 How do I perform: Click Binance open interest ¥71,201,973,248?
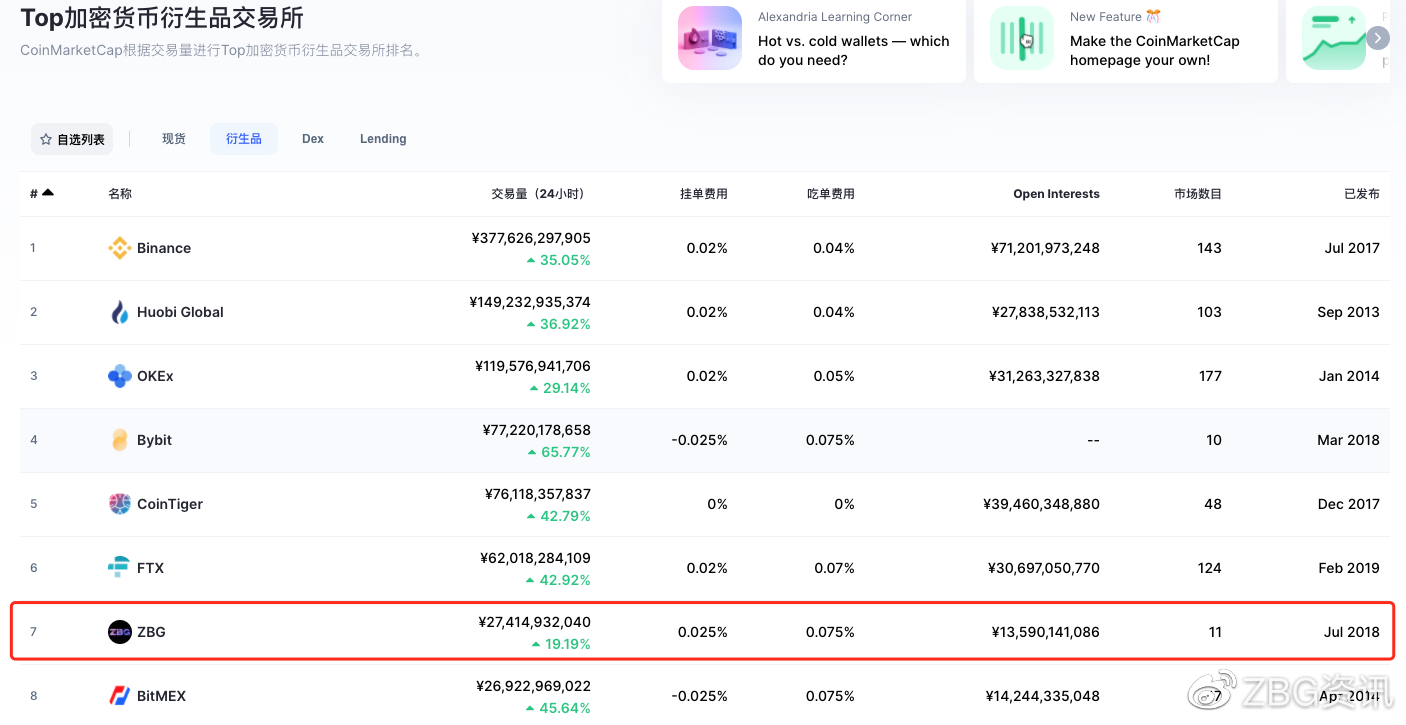(1045, 248)
